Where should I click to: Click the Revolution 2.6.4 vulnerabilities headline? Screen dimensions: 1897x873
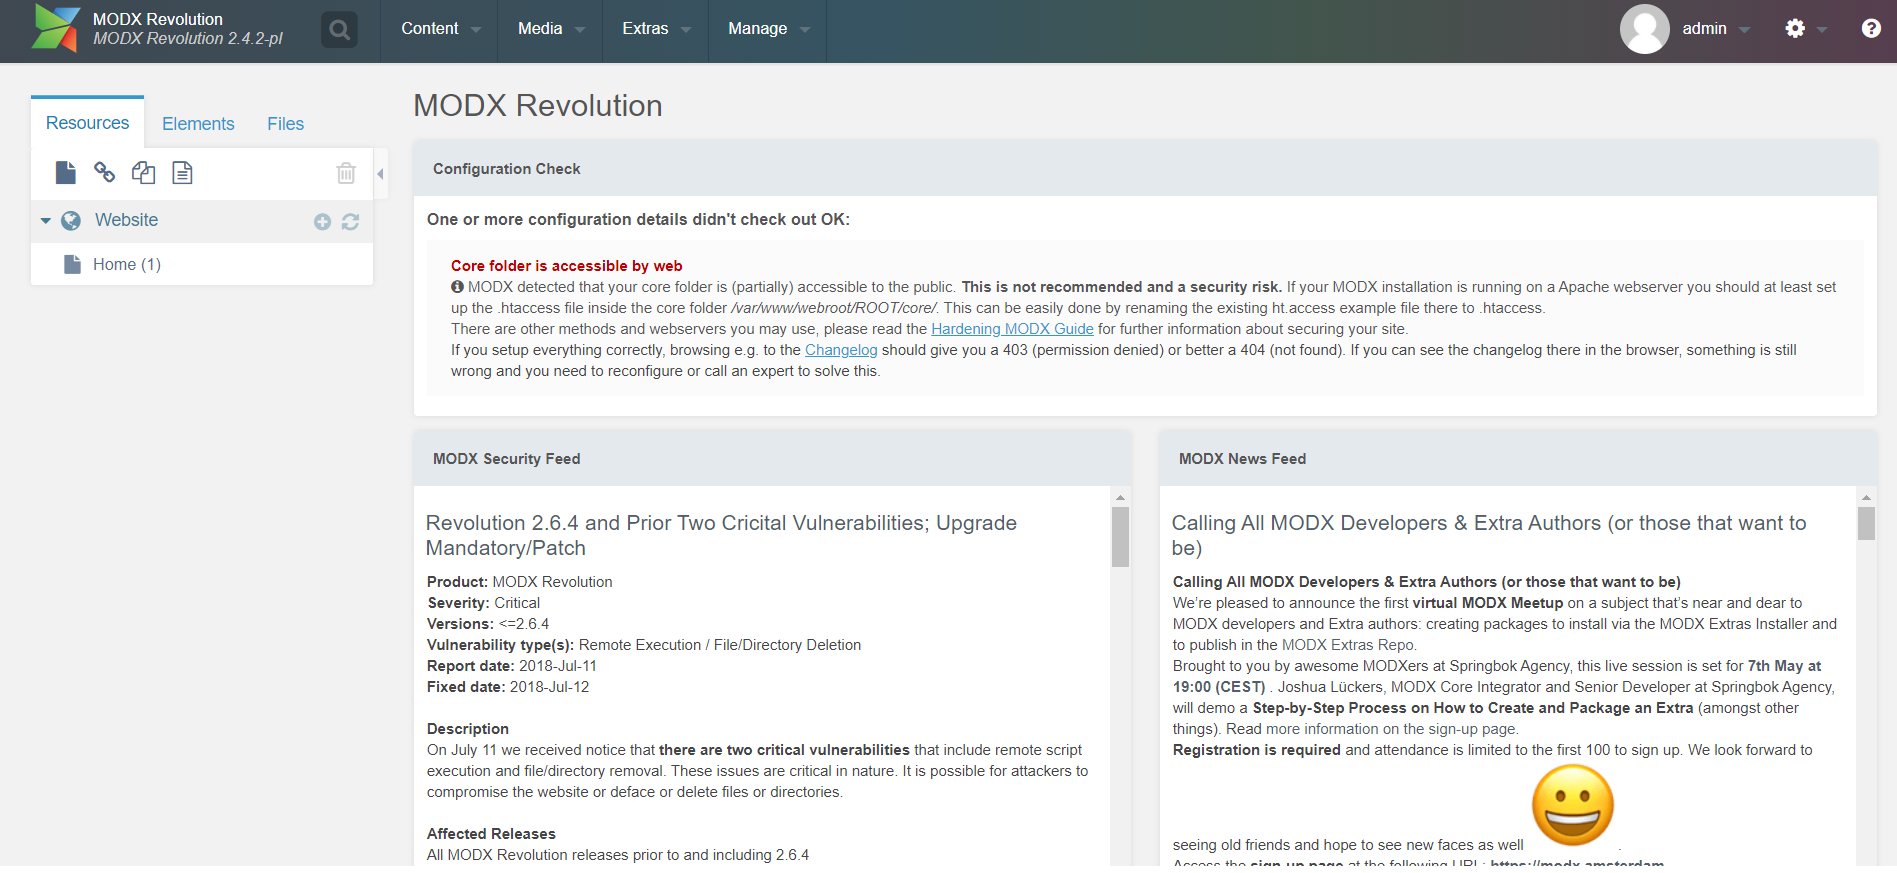coord(721,535)
